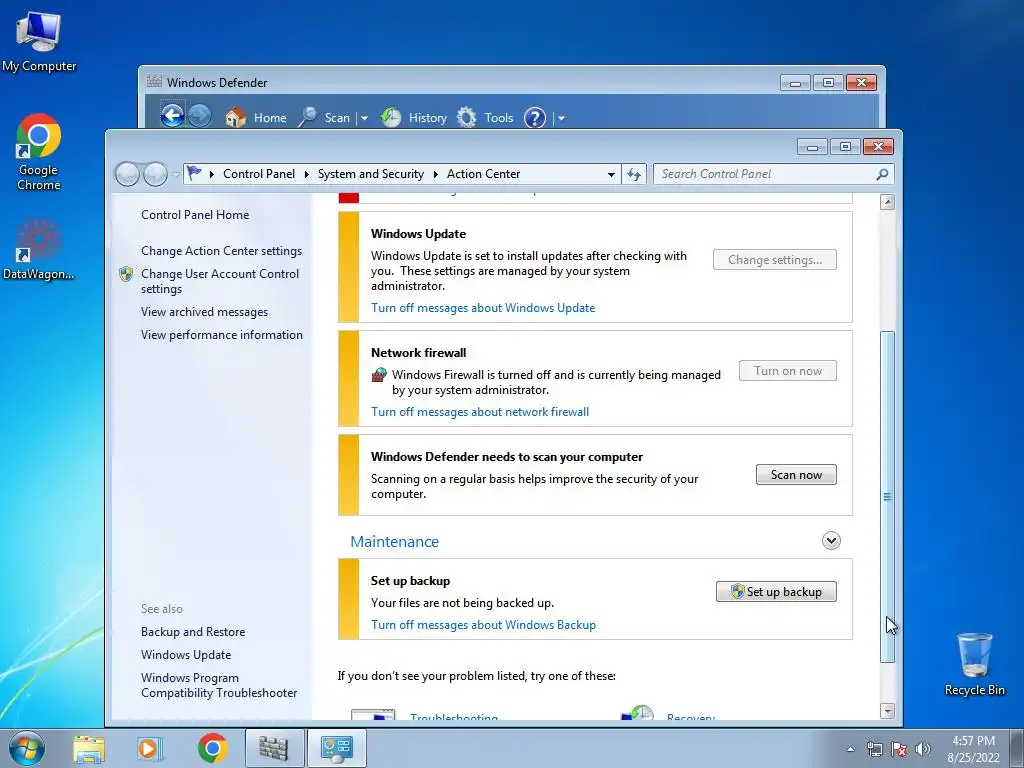1024x768 pixels.
Task: Collapse the Maintenance section chevron
Action: point(831,541)
